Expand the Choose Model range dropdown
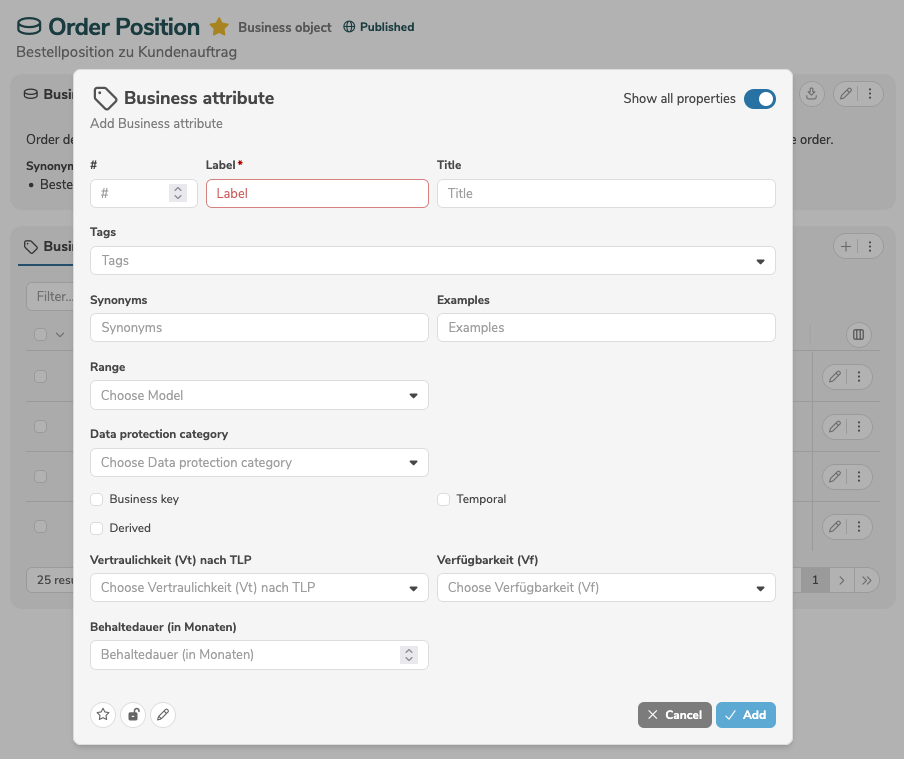The height and width of the screenshot is (759, 904). 259,395
